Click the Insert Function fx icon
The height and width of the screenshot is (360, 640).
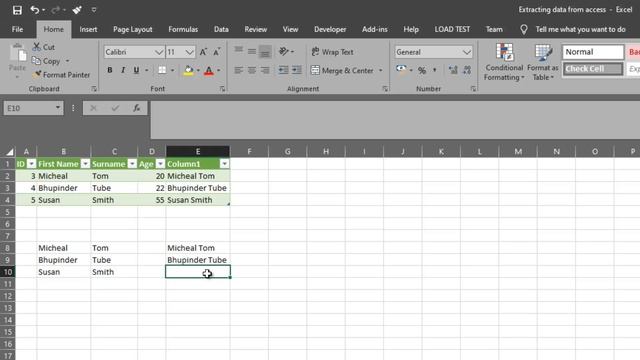point(137,108)
